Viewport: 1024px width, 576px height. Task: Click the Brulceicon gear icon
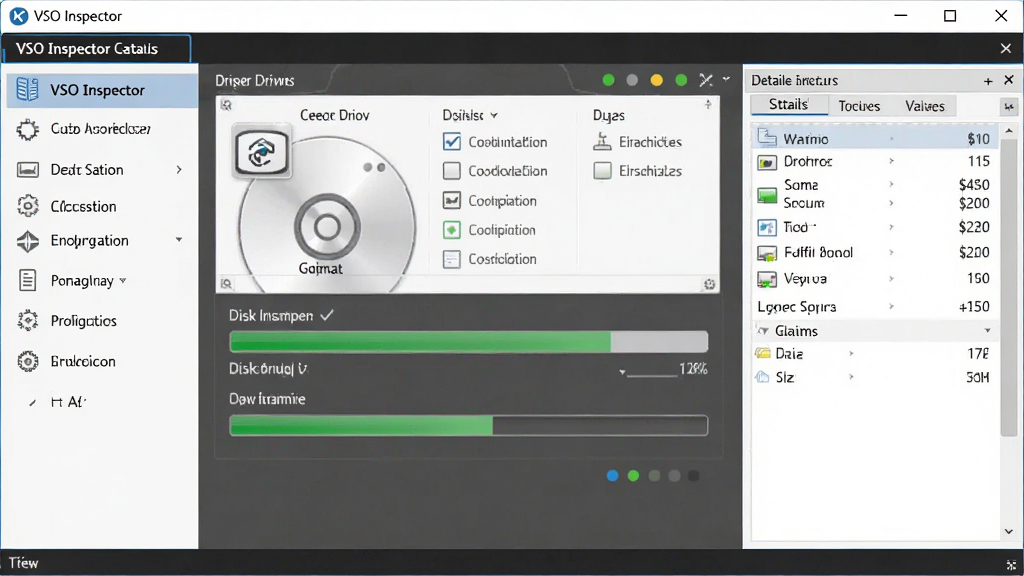(27, 361)
